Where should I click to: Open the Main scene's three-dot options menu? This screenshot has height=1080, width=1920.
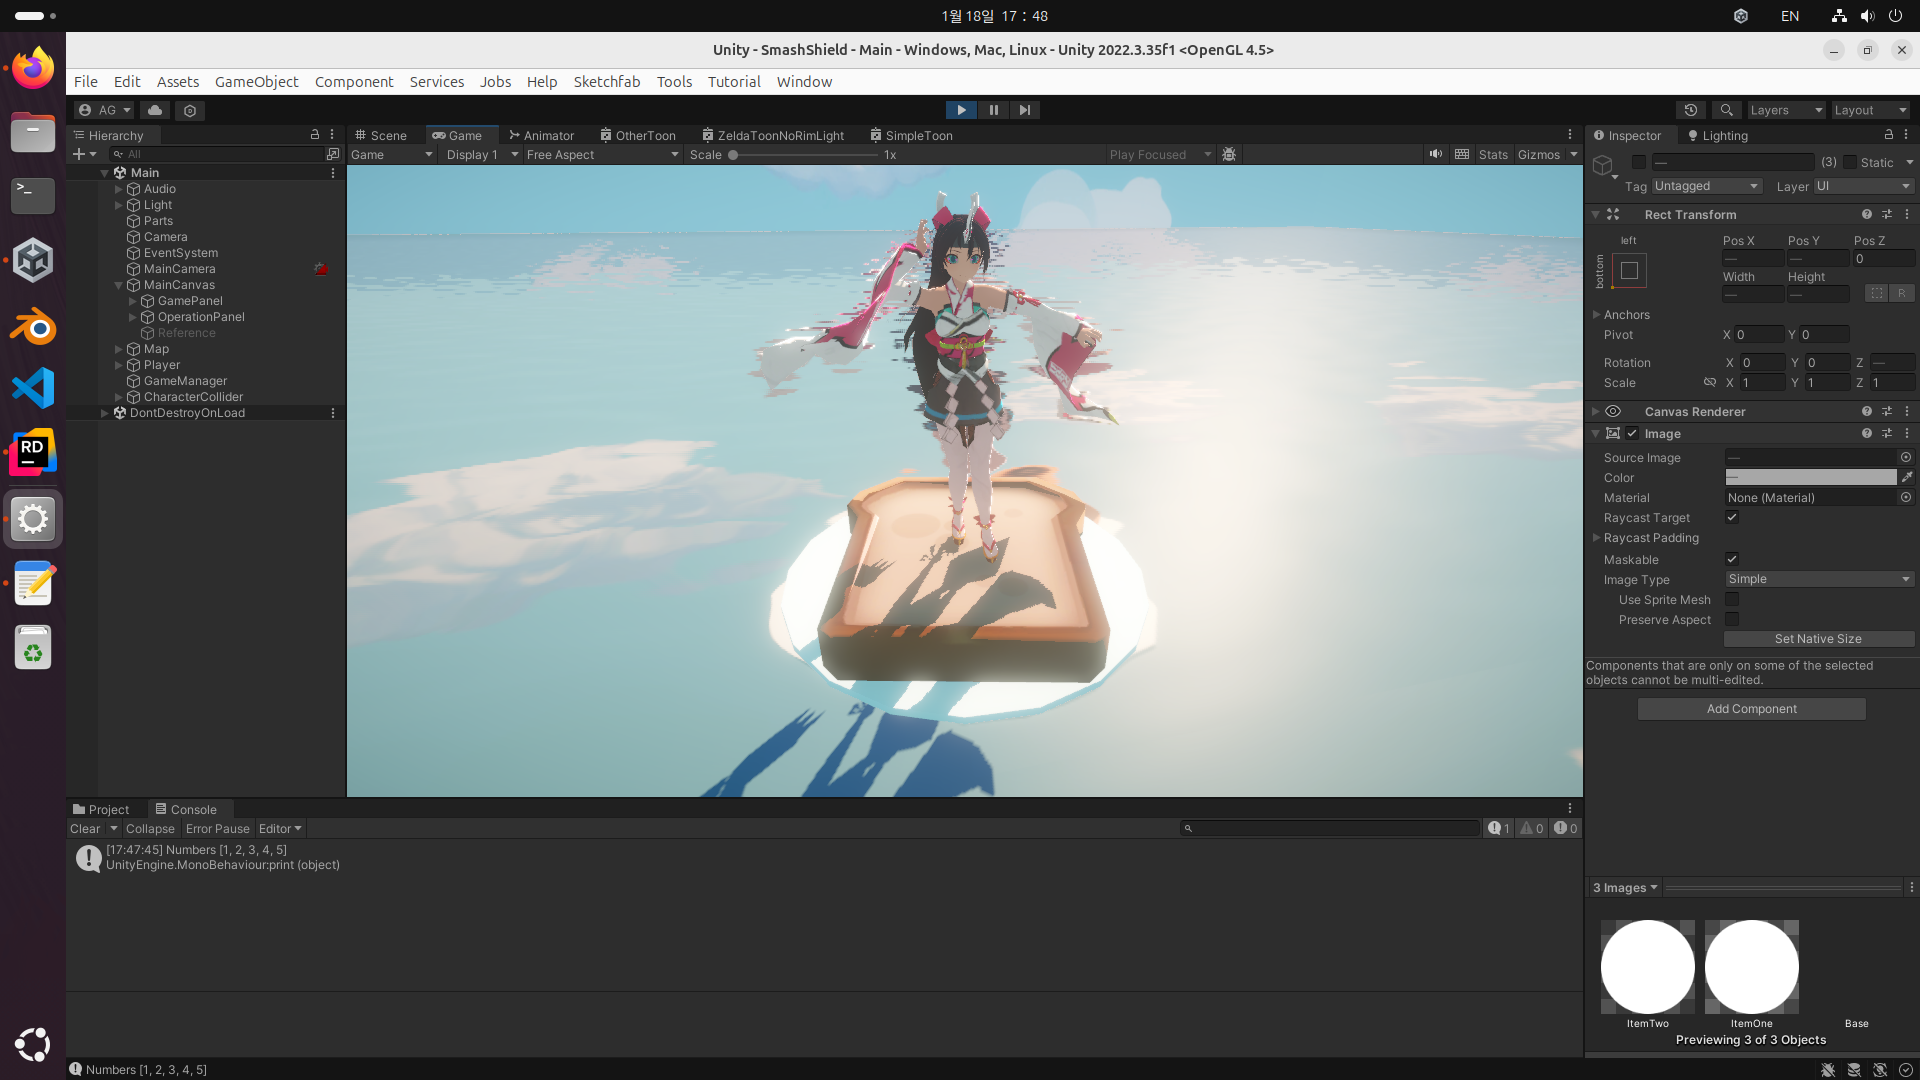coord(333,173)
